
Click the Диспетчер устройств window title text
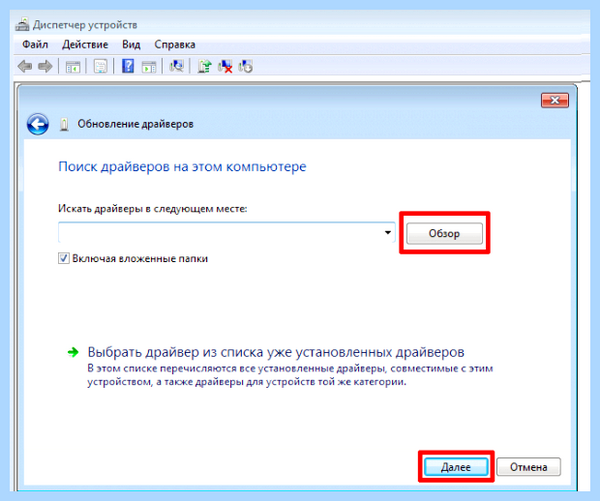(85, 25)
